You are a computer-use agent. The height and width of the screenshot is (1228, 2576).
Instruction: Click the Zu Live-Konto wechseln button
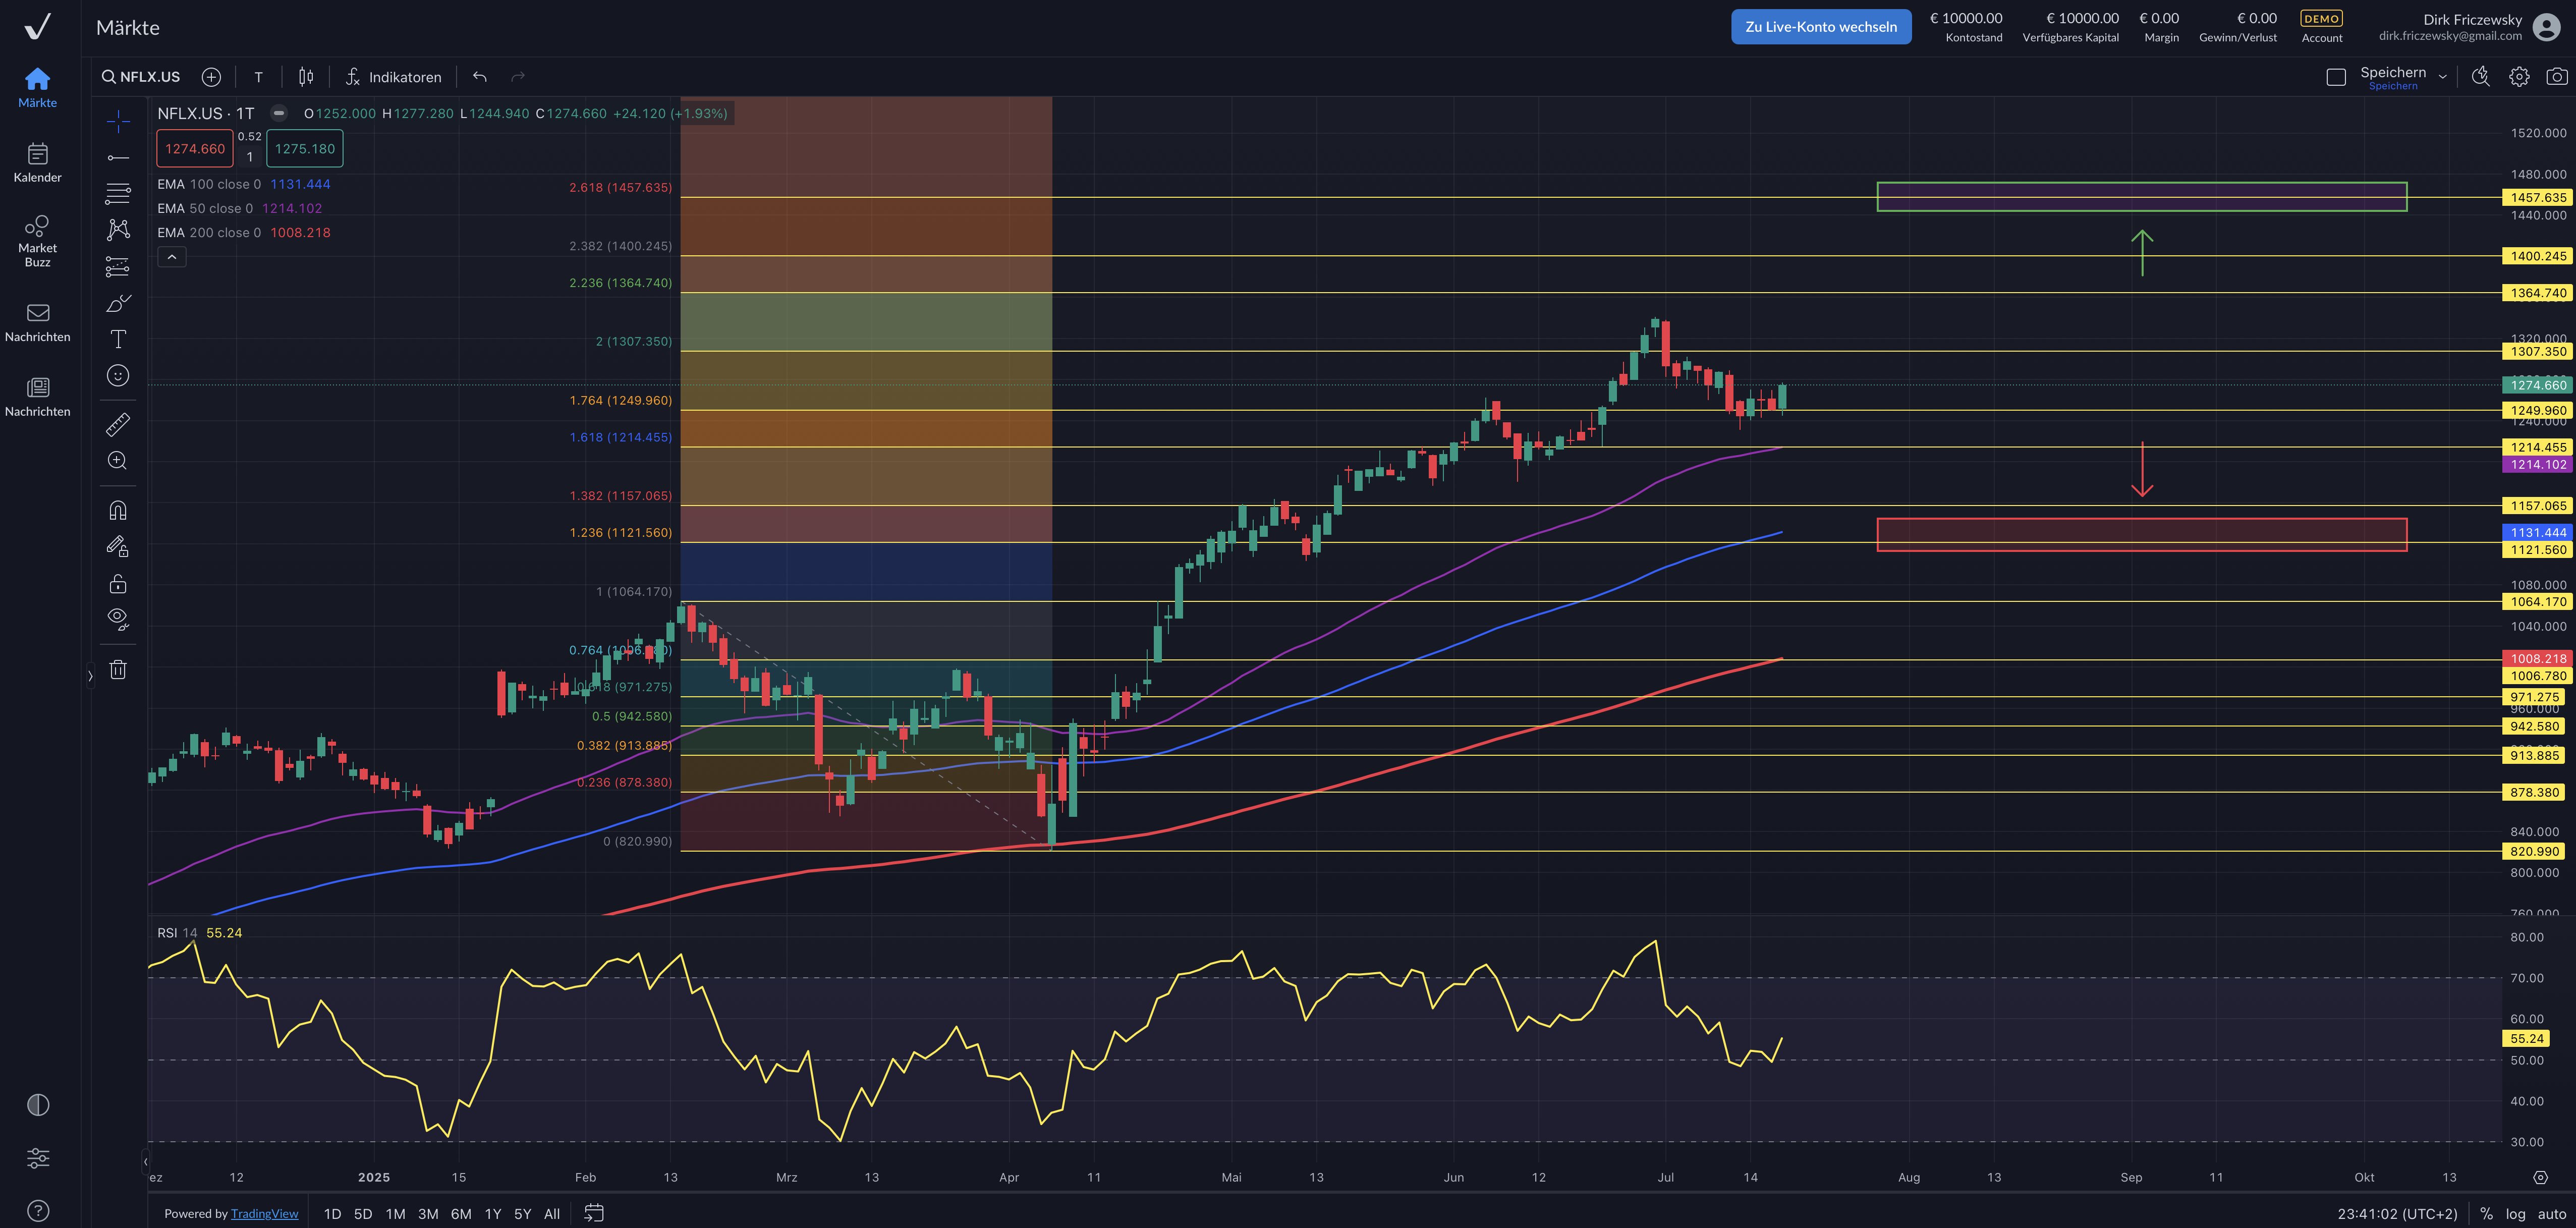1820,26
